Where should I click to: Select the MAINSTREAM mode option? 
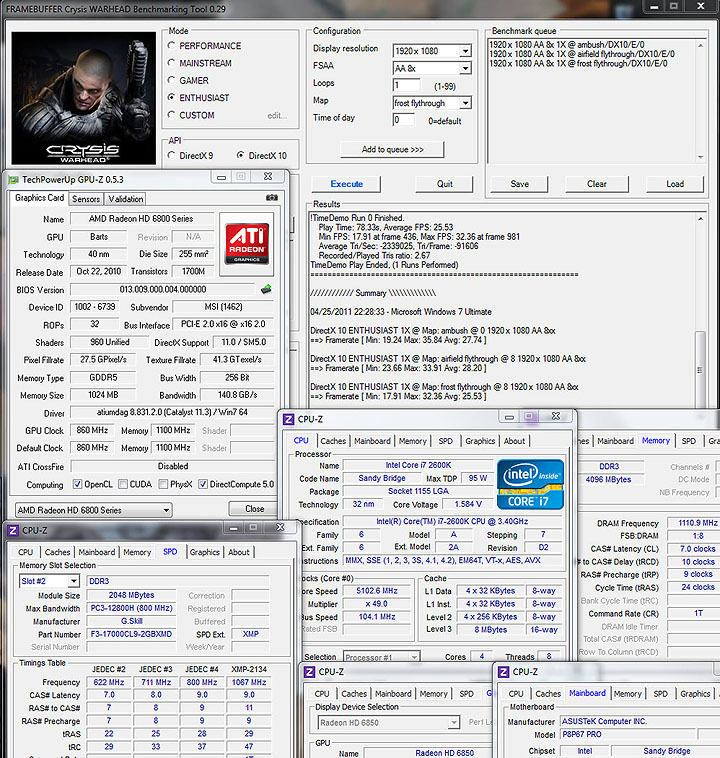pos(171,63)
